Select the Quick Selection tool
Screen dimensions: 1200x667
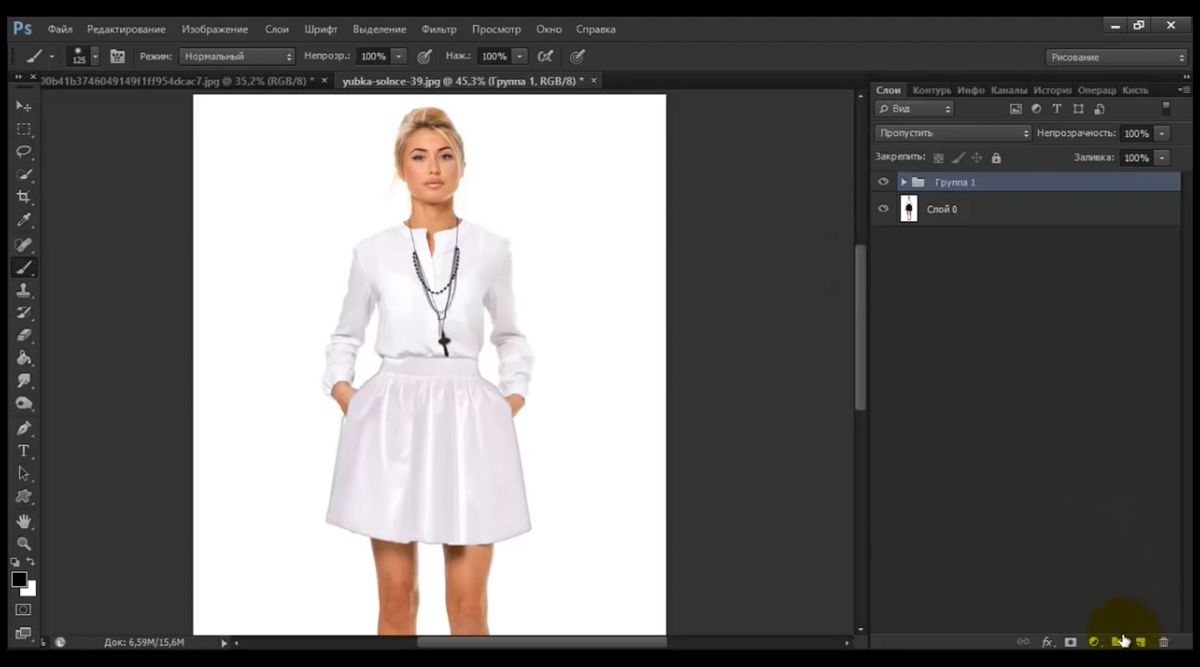tap(24, 175)
